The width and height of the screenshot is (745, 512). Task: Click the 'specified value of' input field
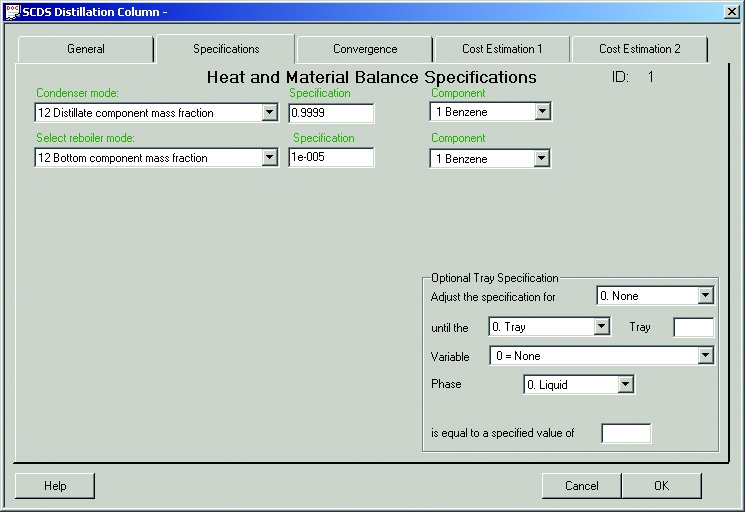click(x=626, y=433)
